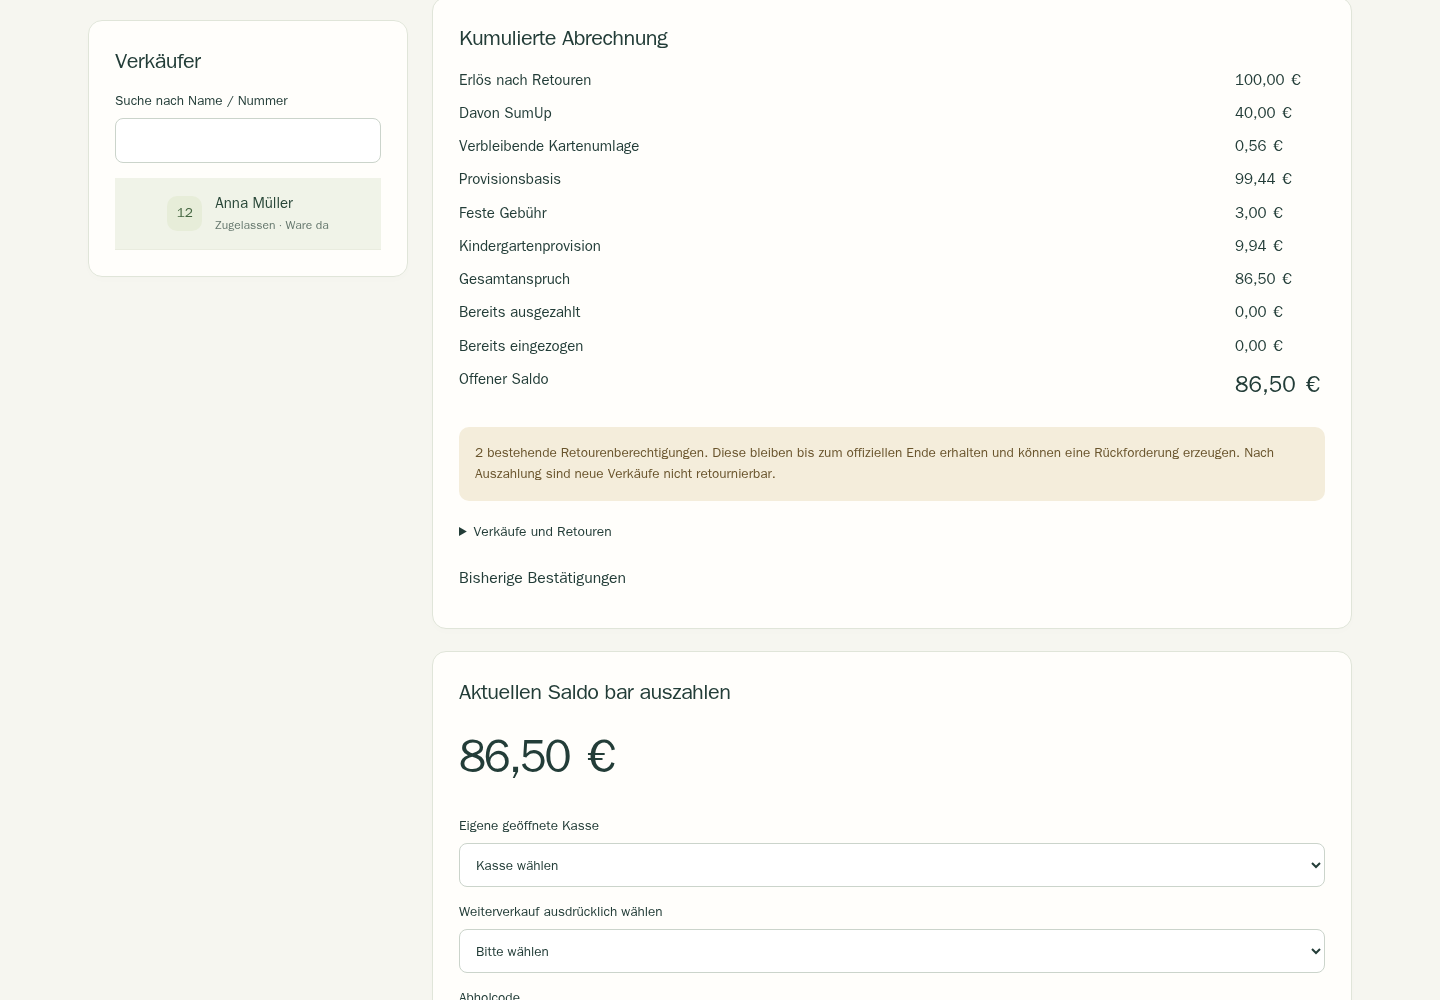
Task: Click the Zugelassen · Ware da status text
Action: coord(272,226)
